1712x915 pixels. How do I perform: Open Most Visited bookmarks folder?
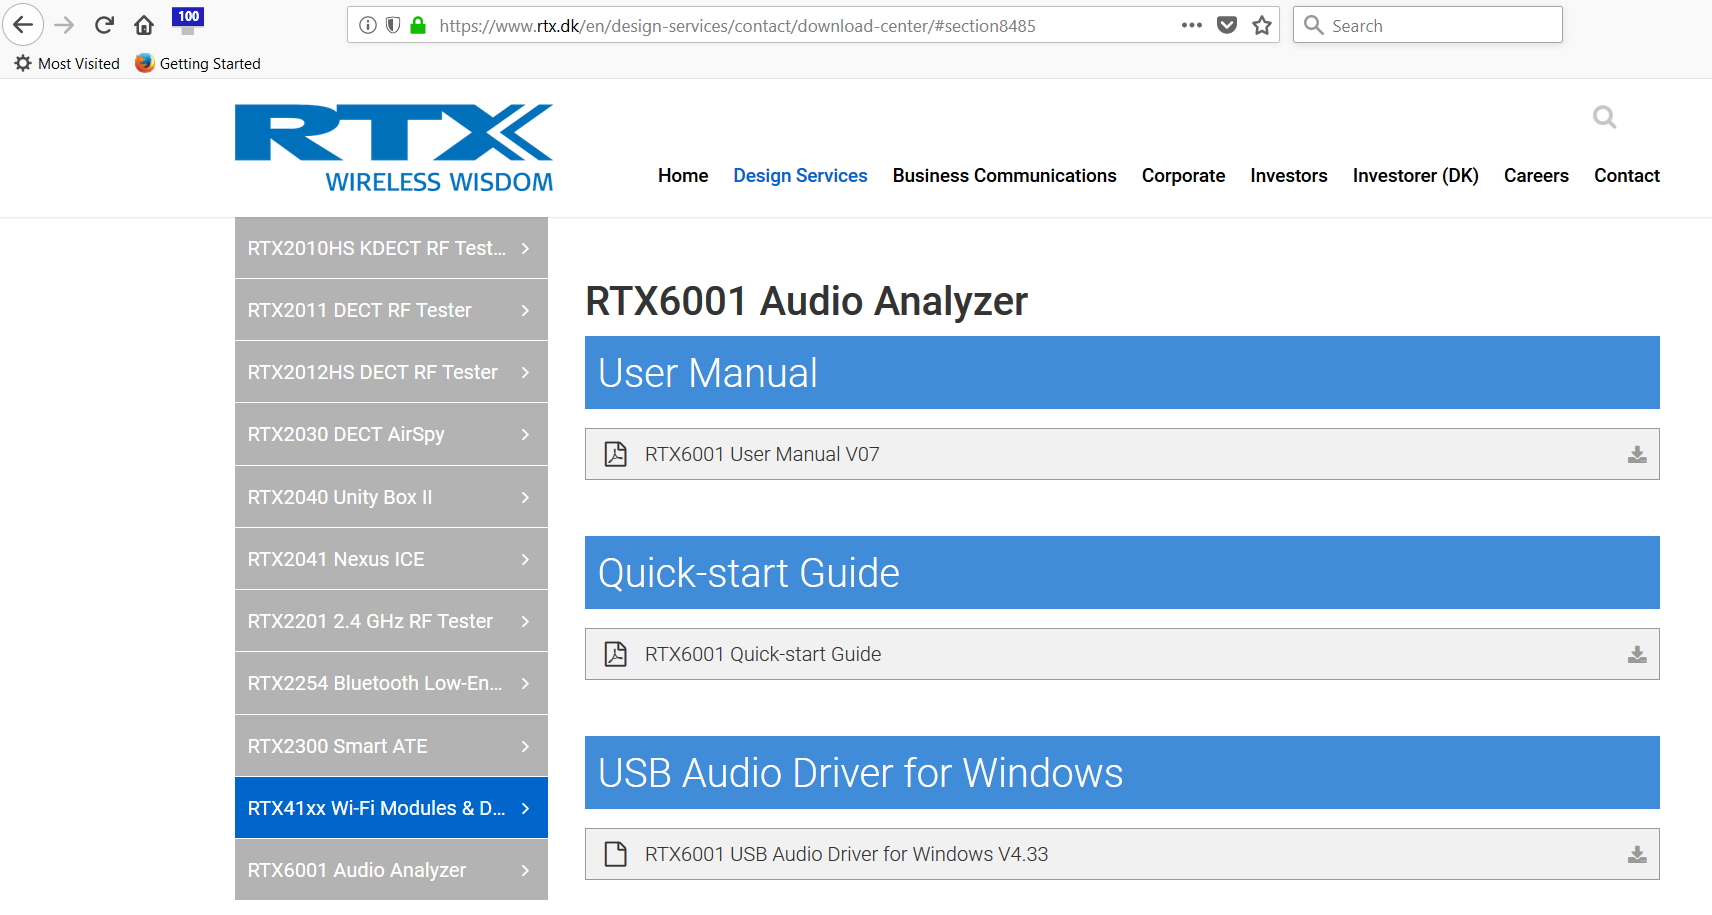pos(67,63)
